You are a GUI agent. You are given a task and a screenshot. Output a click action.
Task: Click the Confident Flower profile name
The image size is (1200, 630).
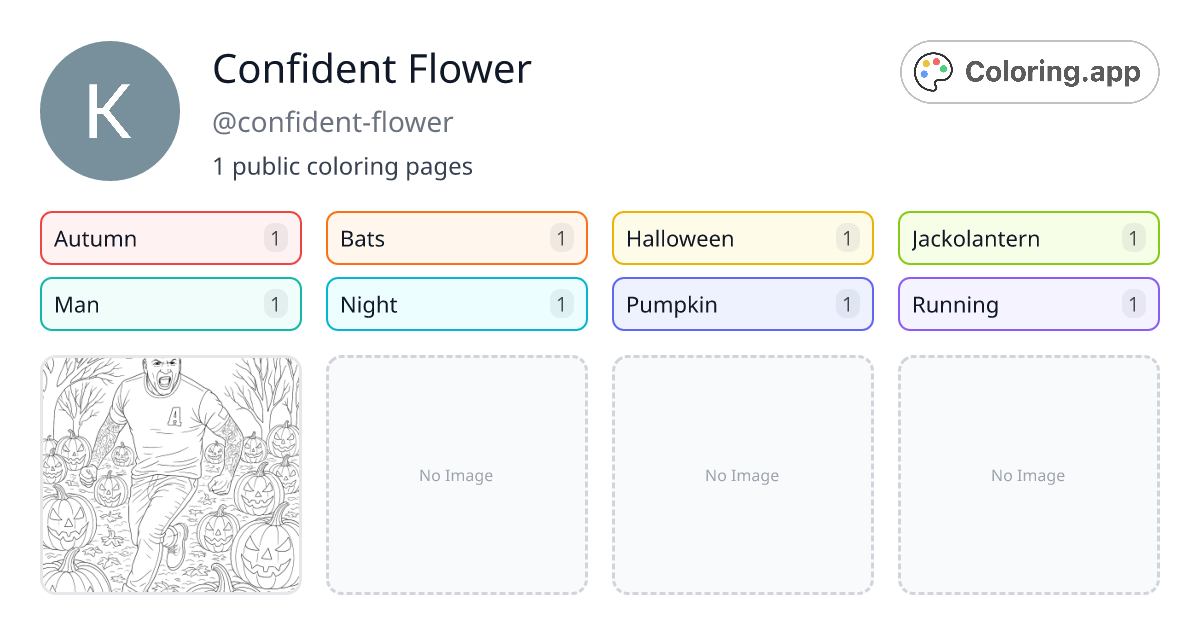pyautogui.click(x=372, y=69)
